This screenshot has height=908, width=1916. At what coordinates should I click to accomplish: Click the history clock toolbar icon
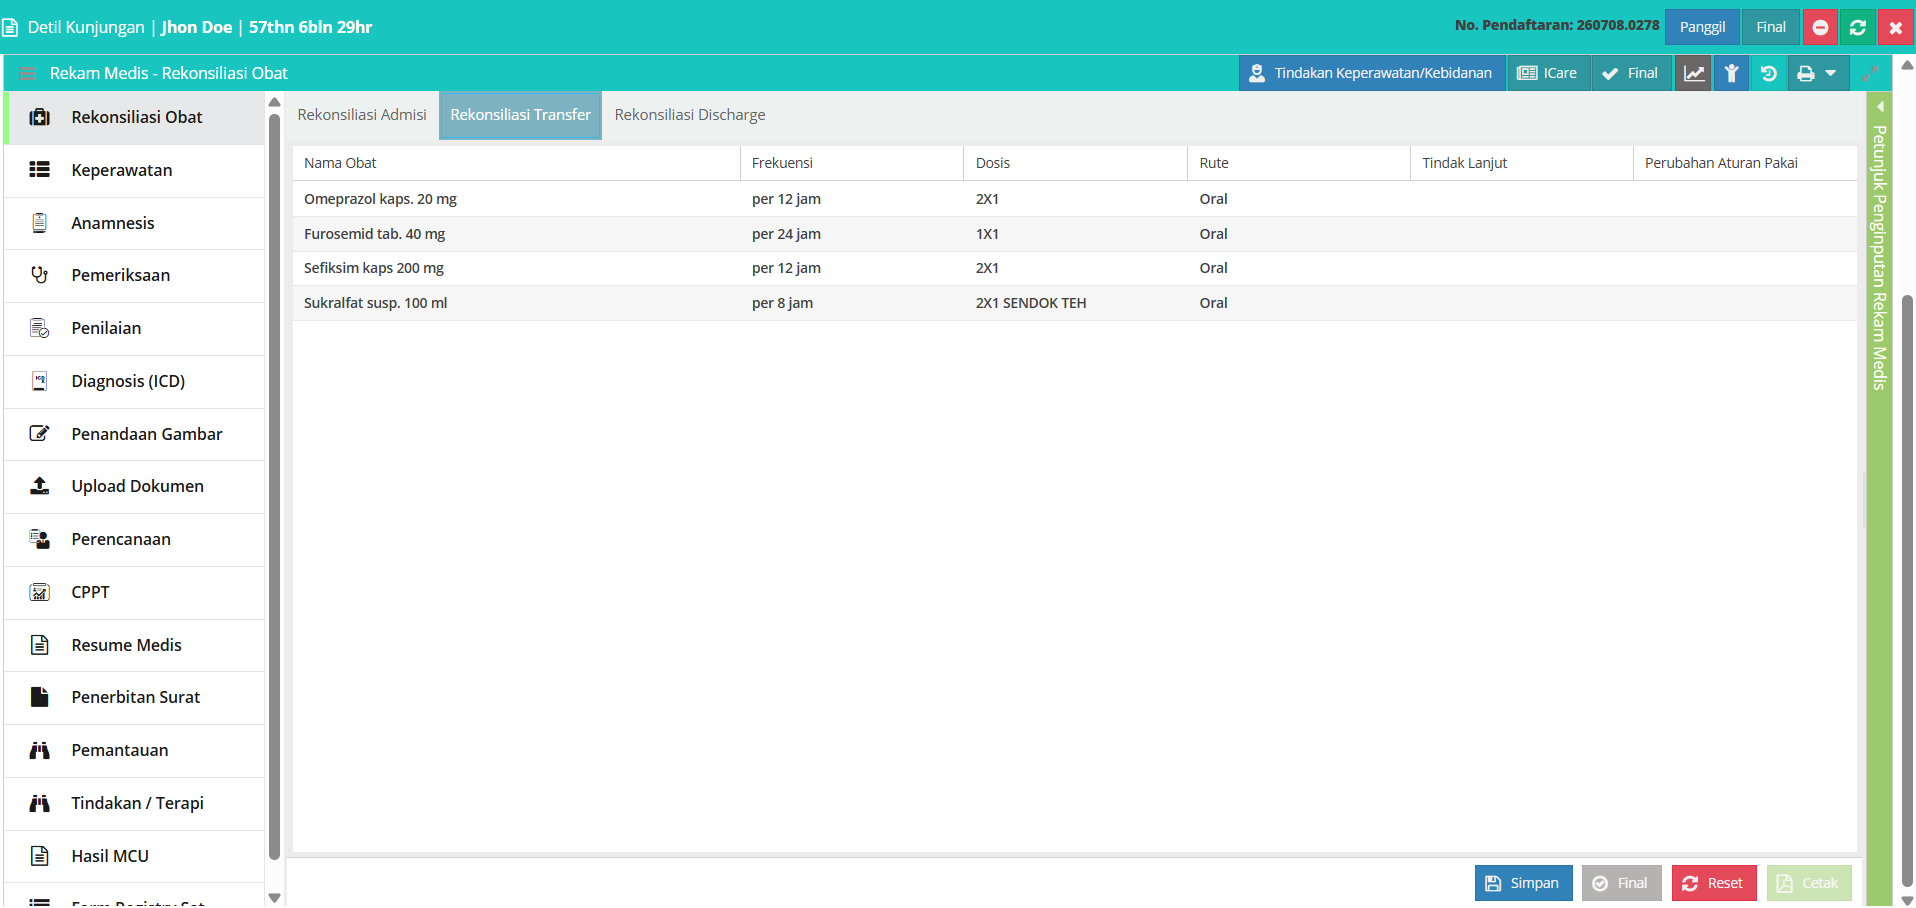click(x=1769, y=73)
